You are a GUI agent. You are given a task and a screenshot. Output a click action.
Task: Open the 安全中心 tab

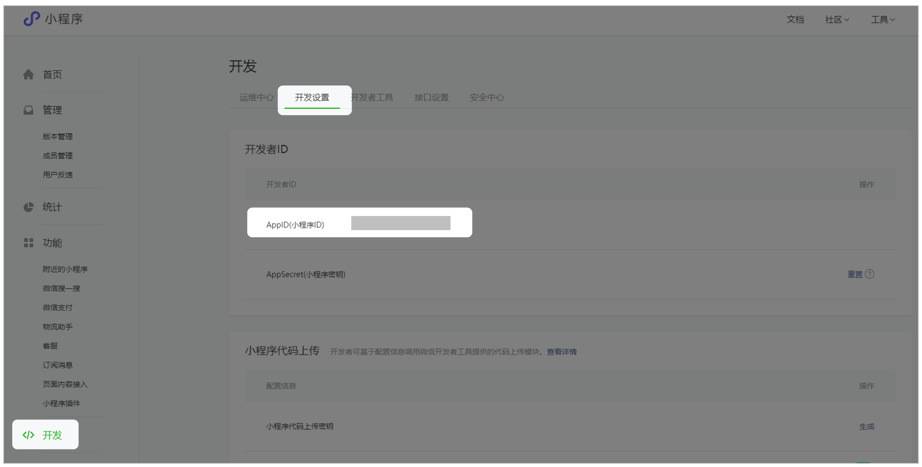487,98
